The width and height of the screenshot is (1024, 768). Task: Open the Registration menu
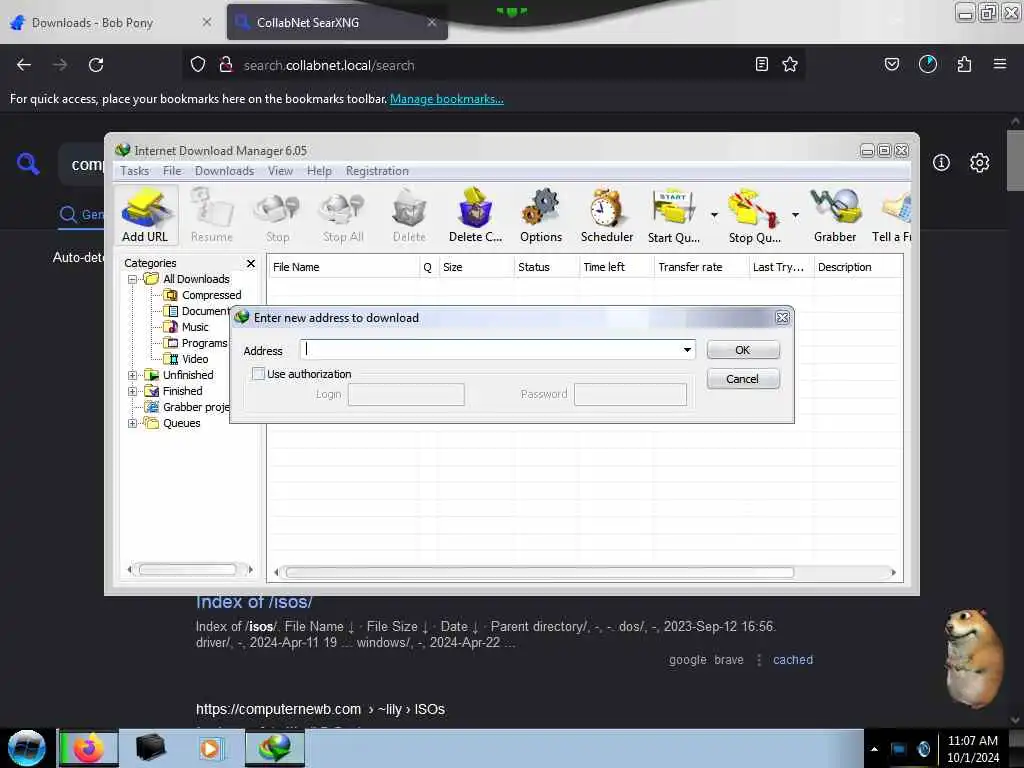pos(377,170)
